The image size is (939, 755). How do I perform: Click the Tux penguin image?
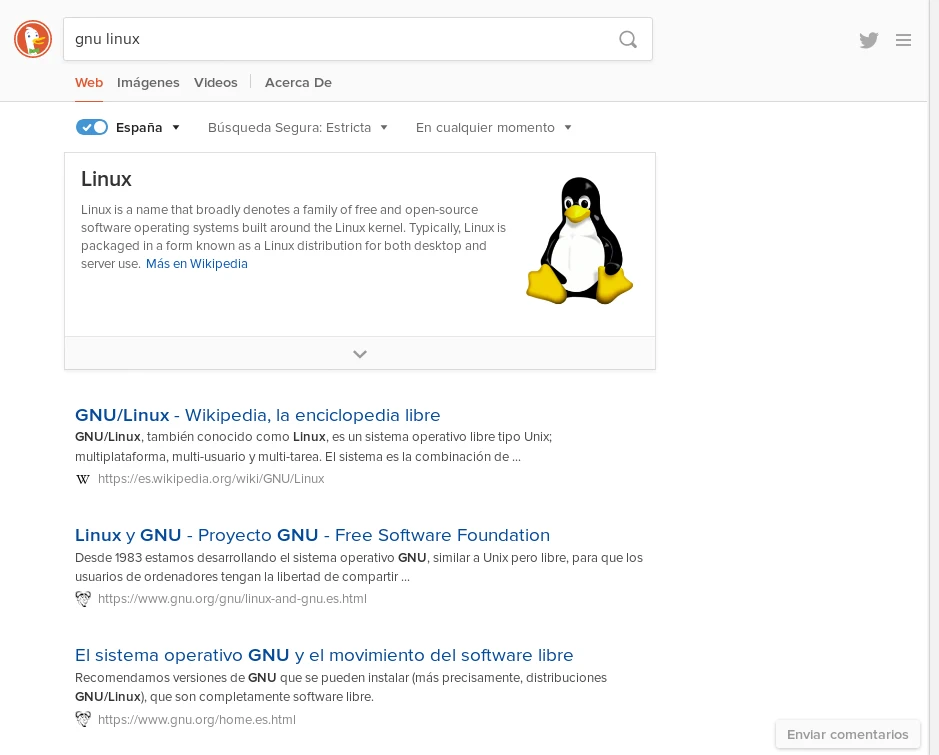pyautogui.click(x=579, y=241)
